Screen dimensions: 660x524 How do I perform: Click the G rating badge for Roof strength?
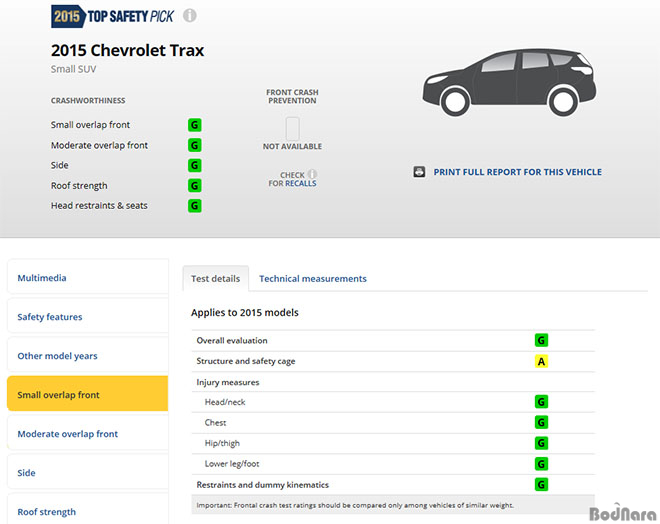[194, 186]
